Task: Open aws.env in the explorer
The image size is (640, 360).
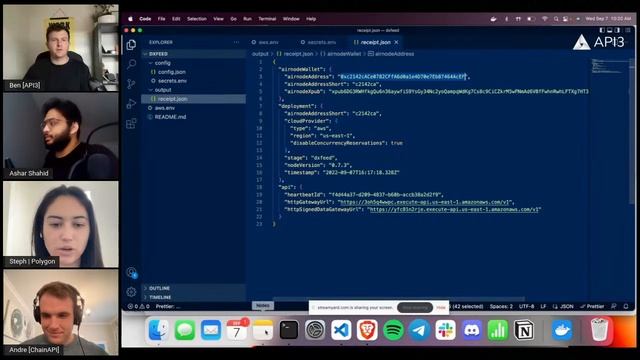Action: (193, 108)
